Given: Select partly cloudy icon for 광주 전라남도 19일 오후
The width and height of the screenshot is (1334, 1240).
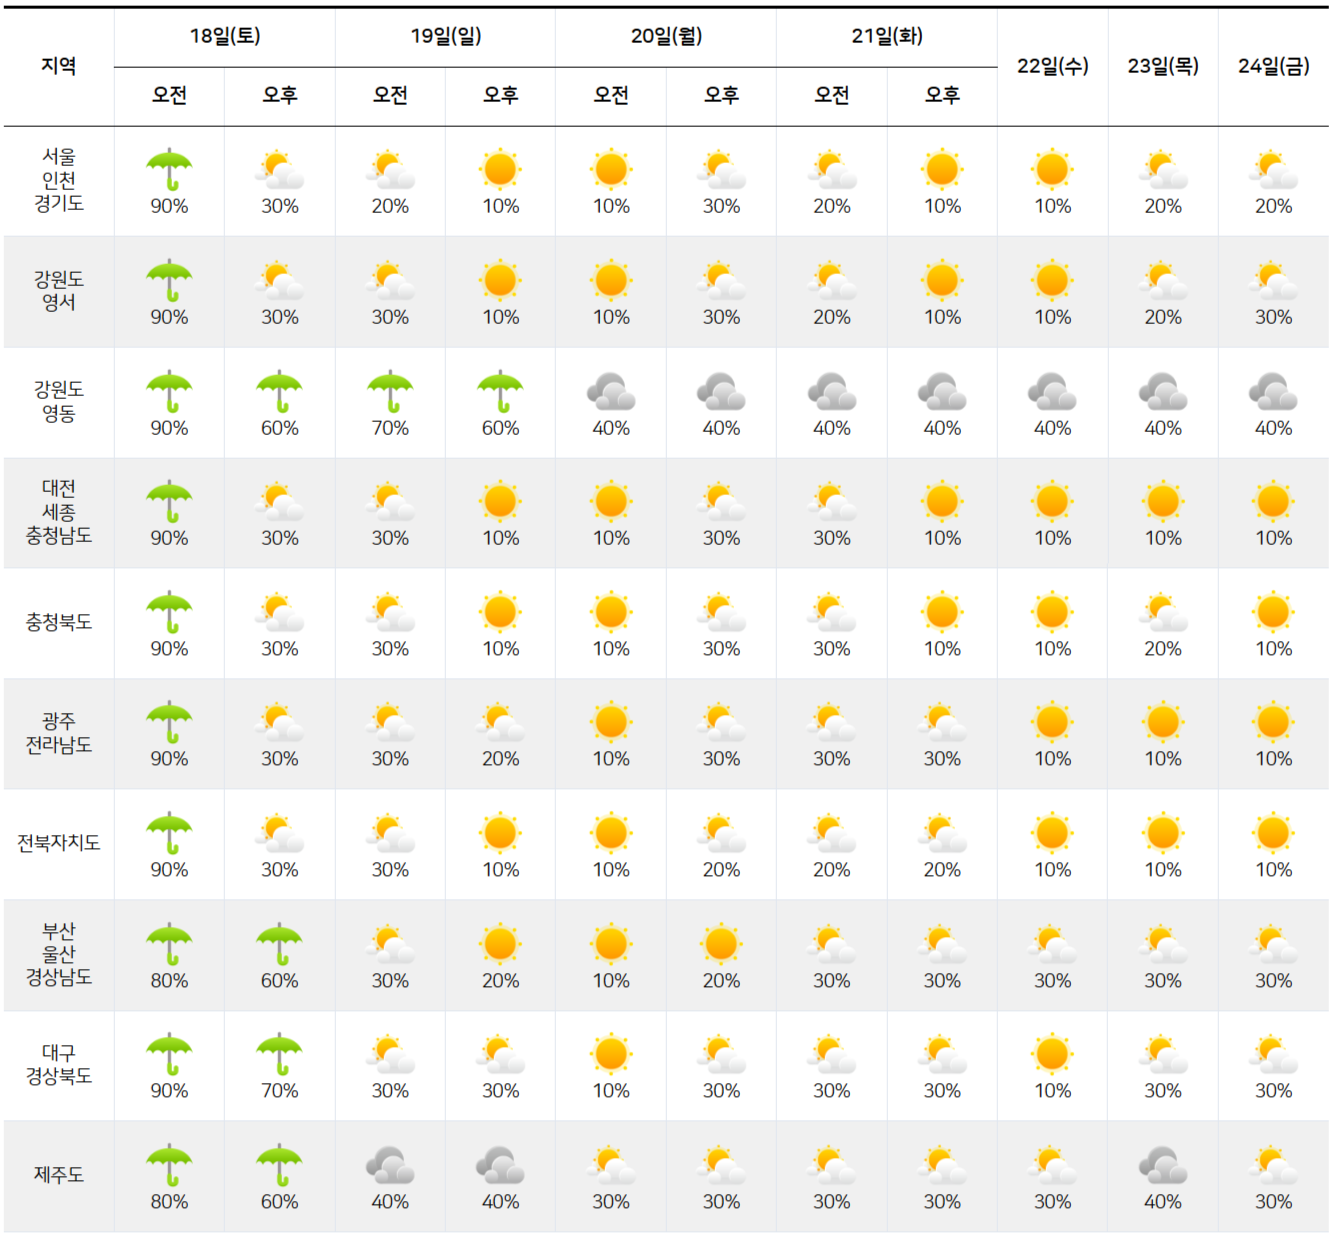Looking at the screenshot, I should (500, 723).
